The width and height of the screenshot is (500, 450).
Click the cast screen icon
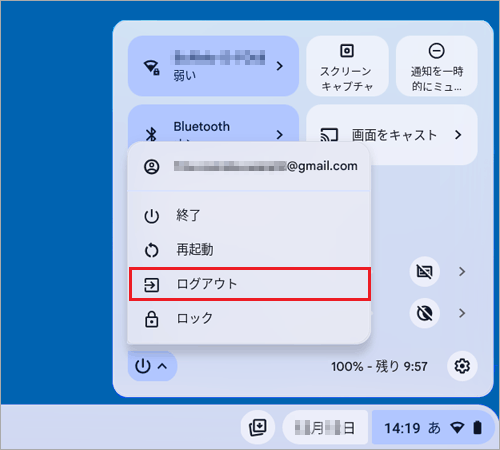329,135
